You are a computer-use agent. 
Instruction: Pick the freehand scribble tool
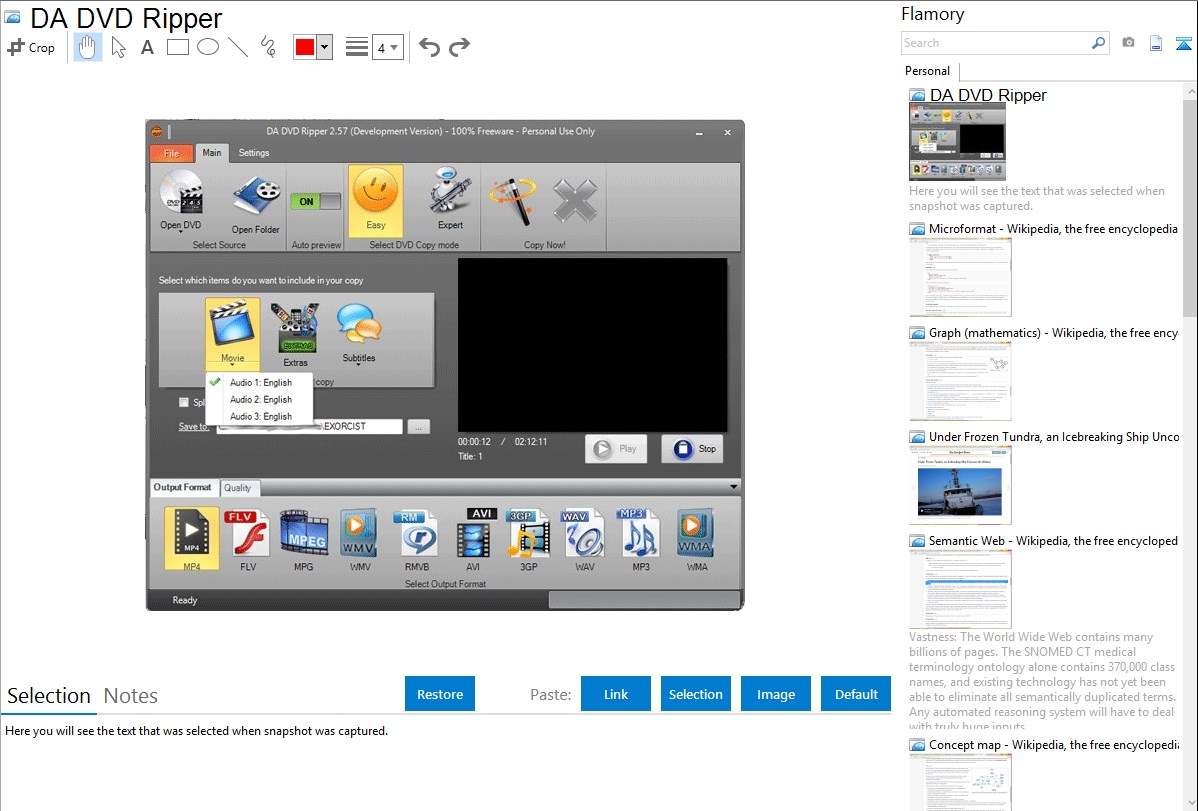click(x=268, y=47)
